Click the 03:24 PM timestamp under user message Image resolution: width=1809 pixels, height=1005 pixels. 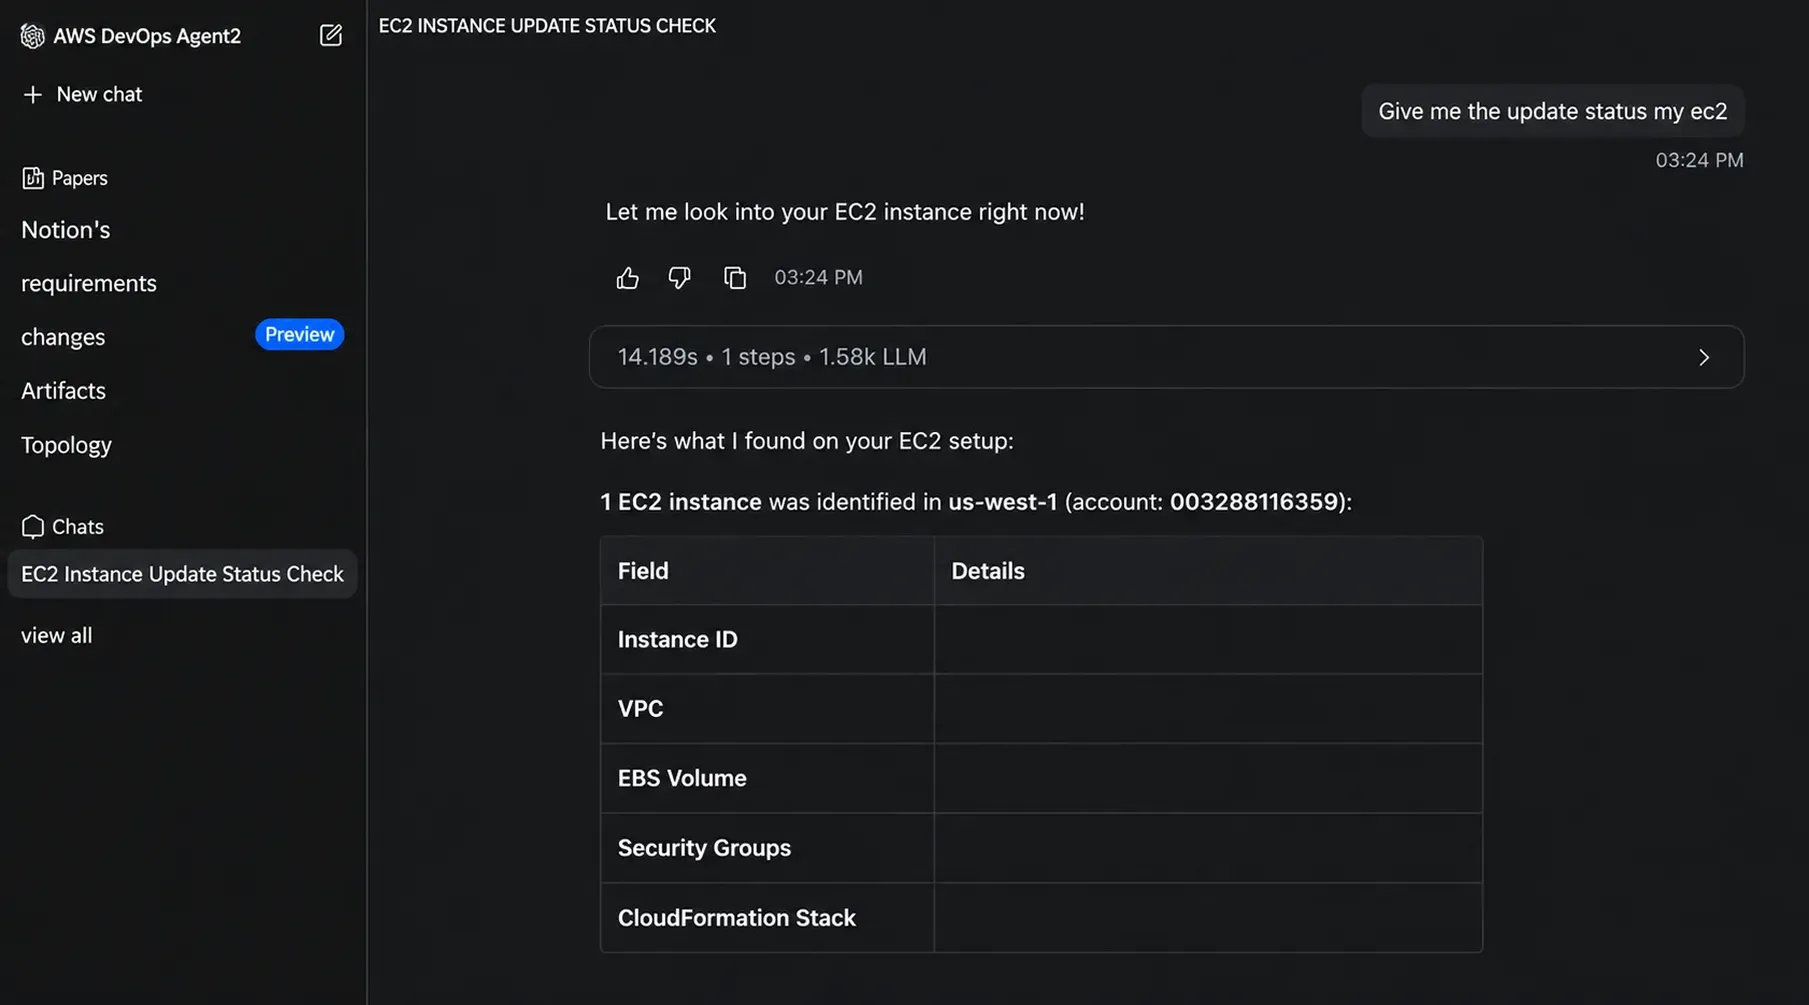[x=1699, y=160]
